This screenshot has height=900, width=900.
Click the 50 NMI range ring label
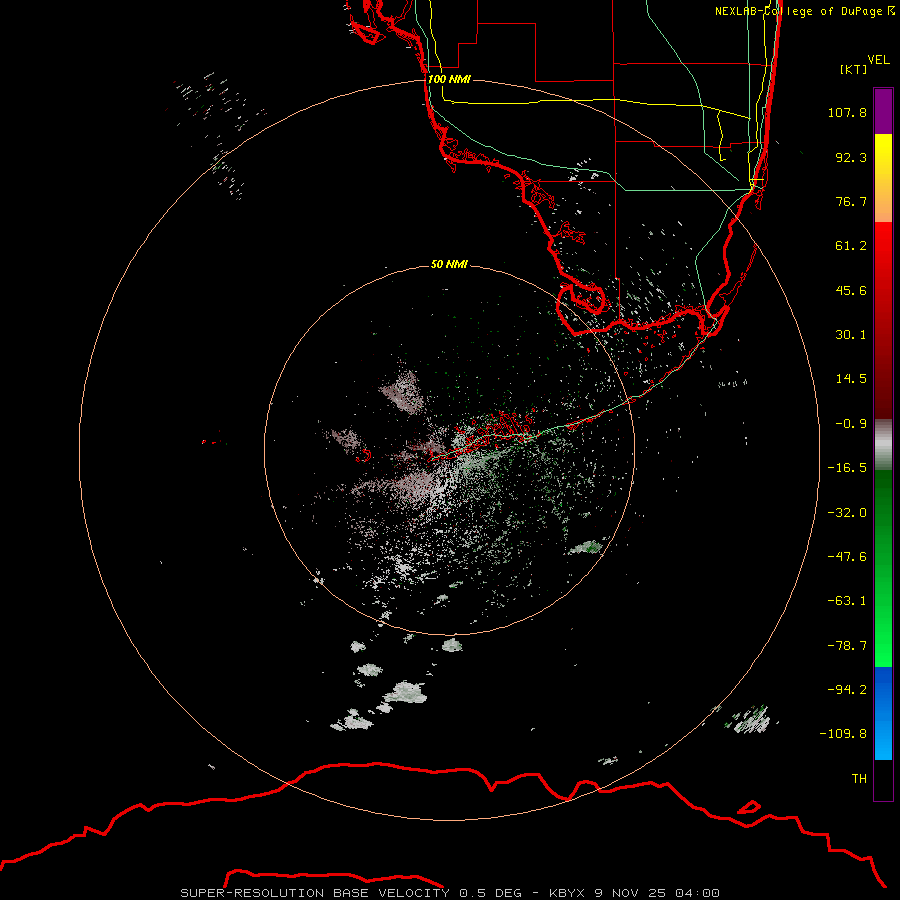click(449, 264)
